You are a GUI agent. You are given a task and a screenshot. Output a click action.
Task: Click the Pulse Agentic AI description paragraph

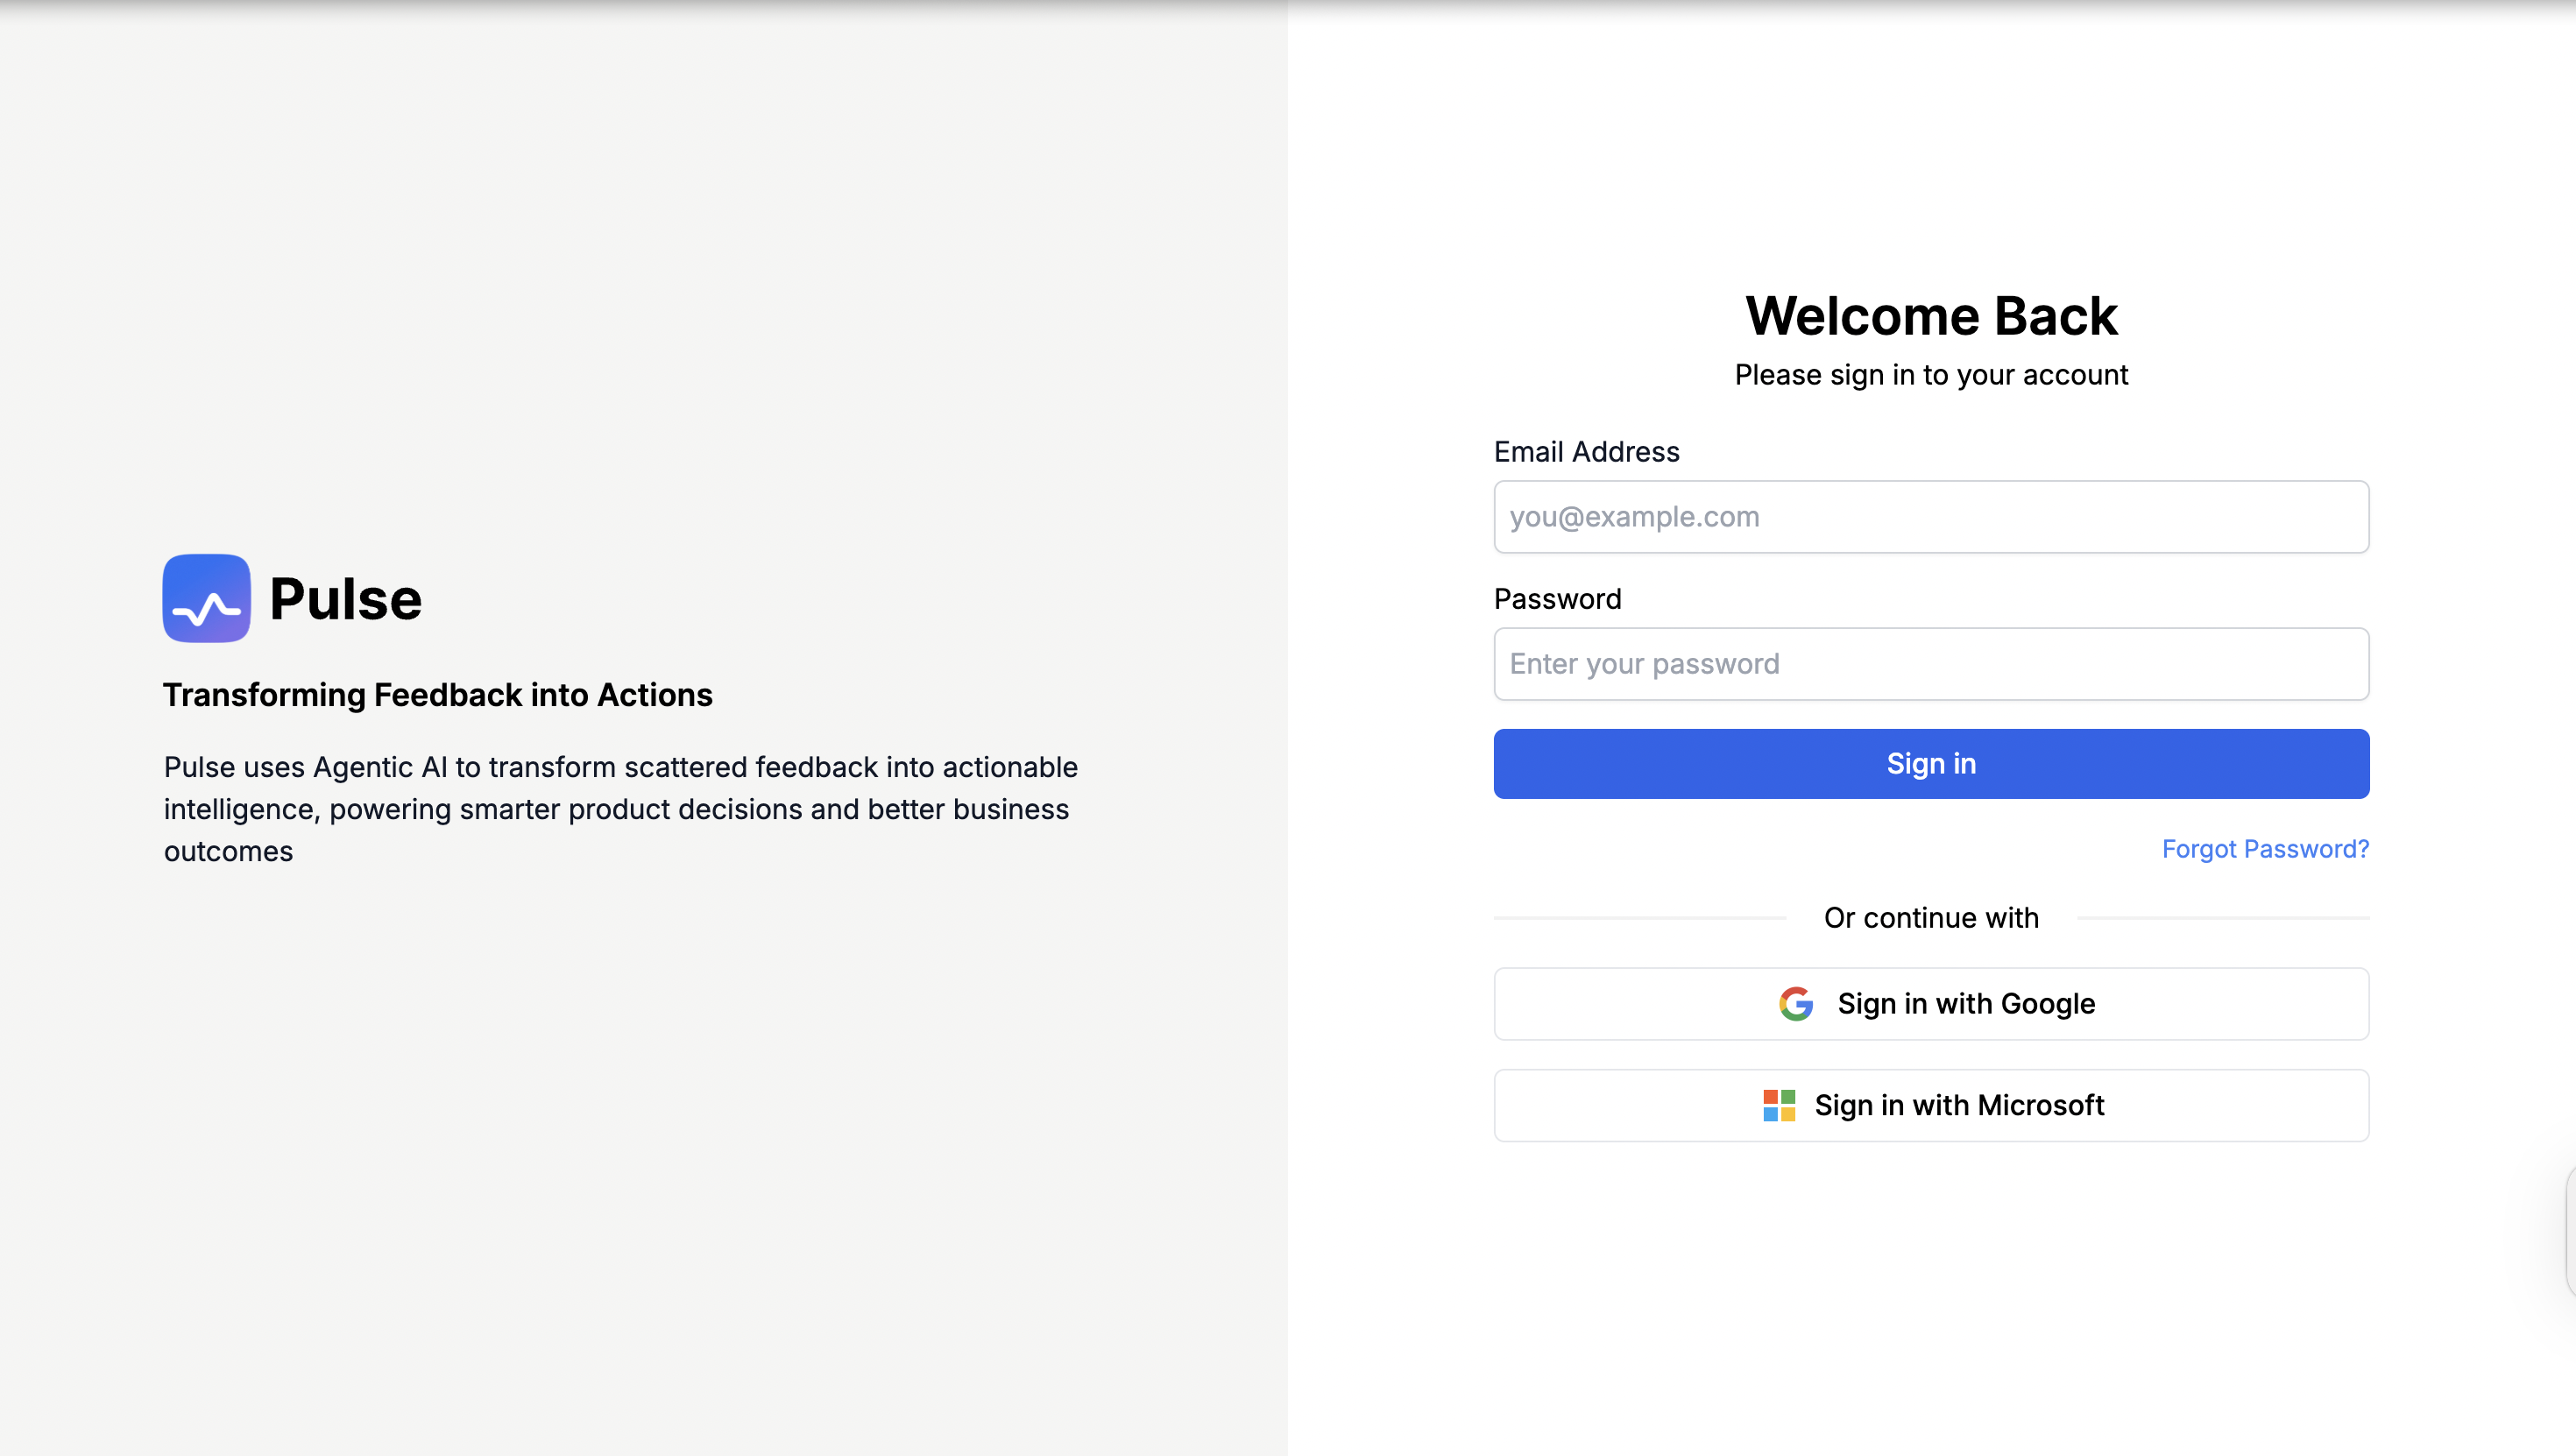pyautogui.click(x=621, y=809)
